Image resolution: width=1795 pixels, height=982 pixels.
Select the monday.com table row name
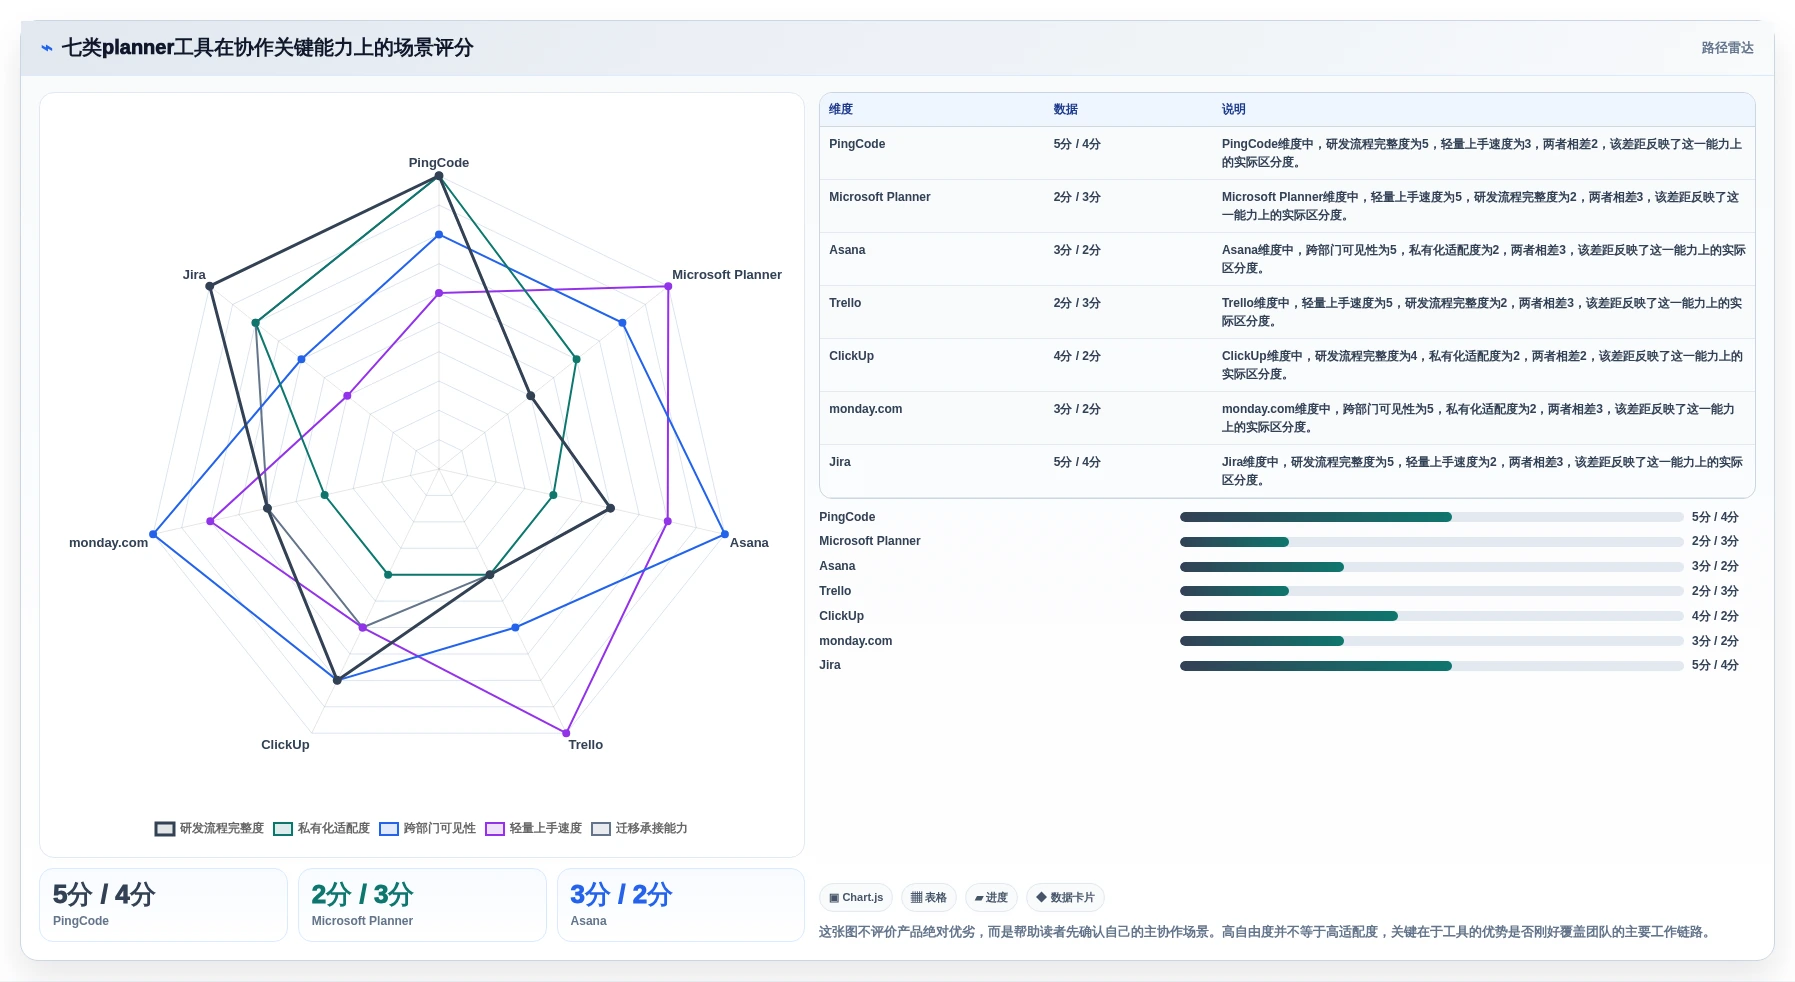[866, 409]
